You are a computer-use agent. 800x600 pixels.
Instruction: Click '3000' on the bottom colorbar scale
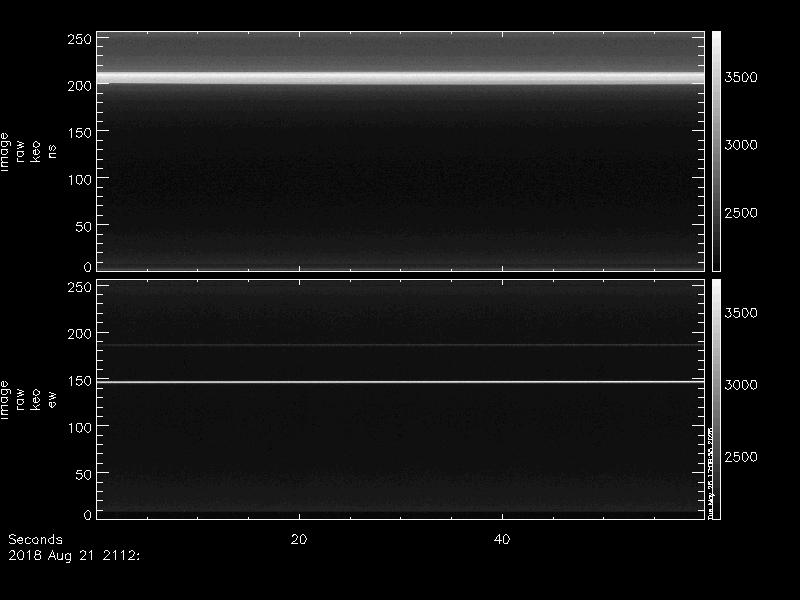point(741,385)
